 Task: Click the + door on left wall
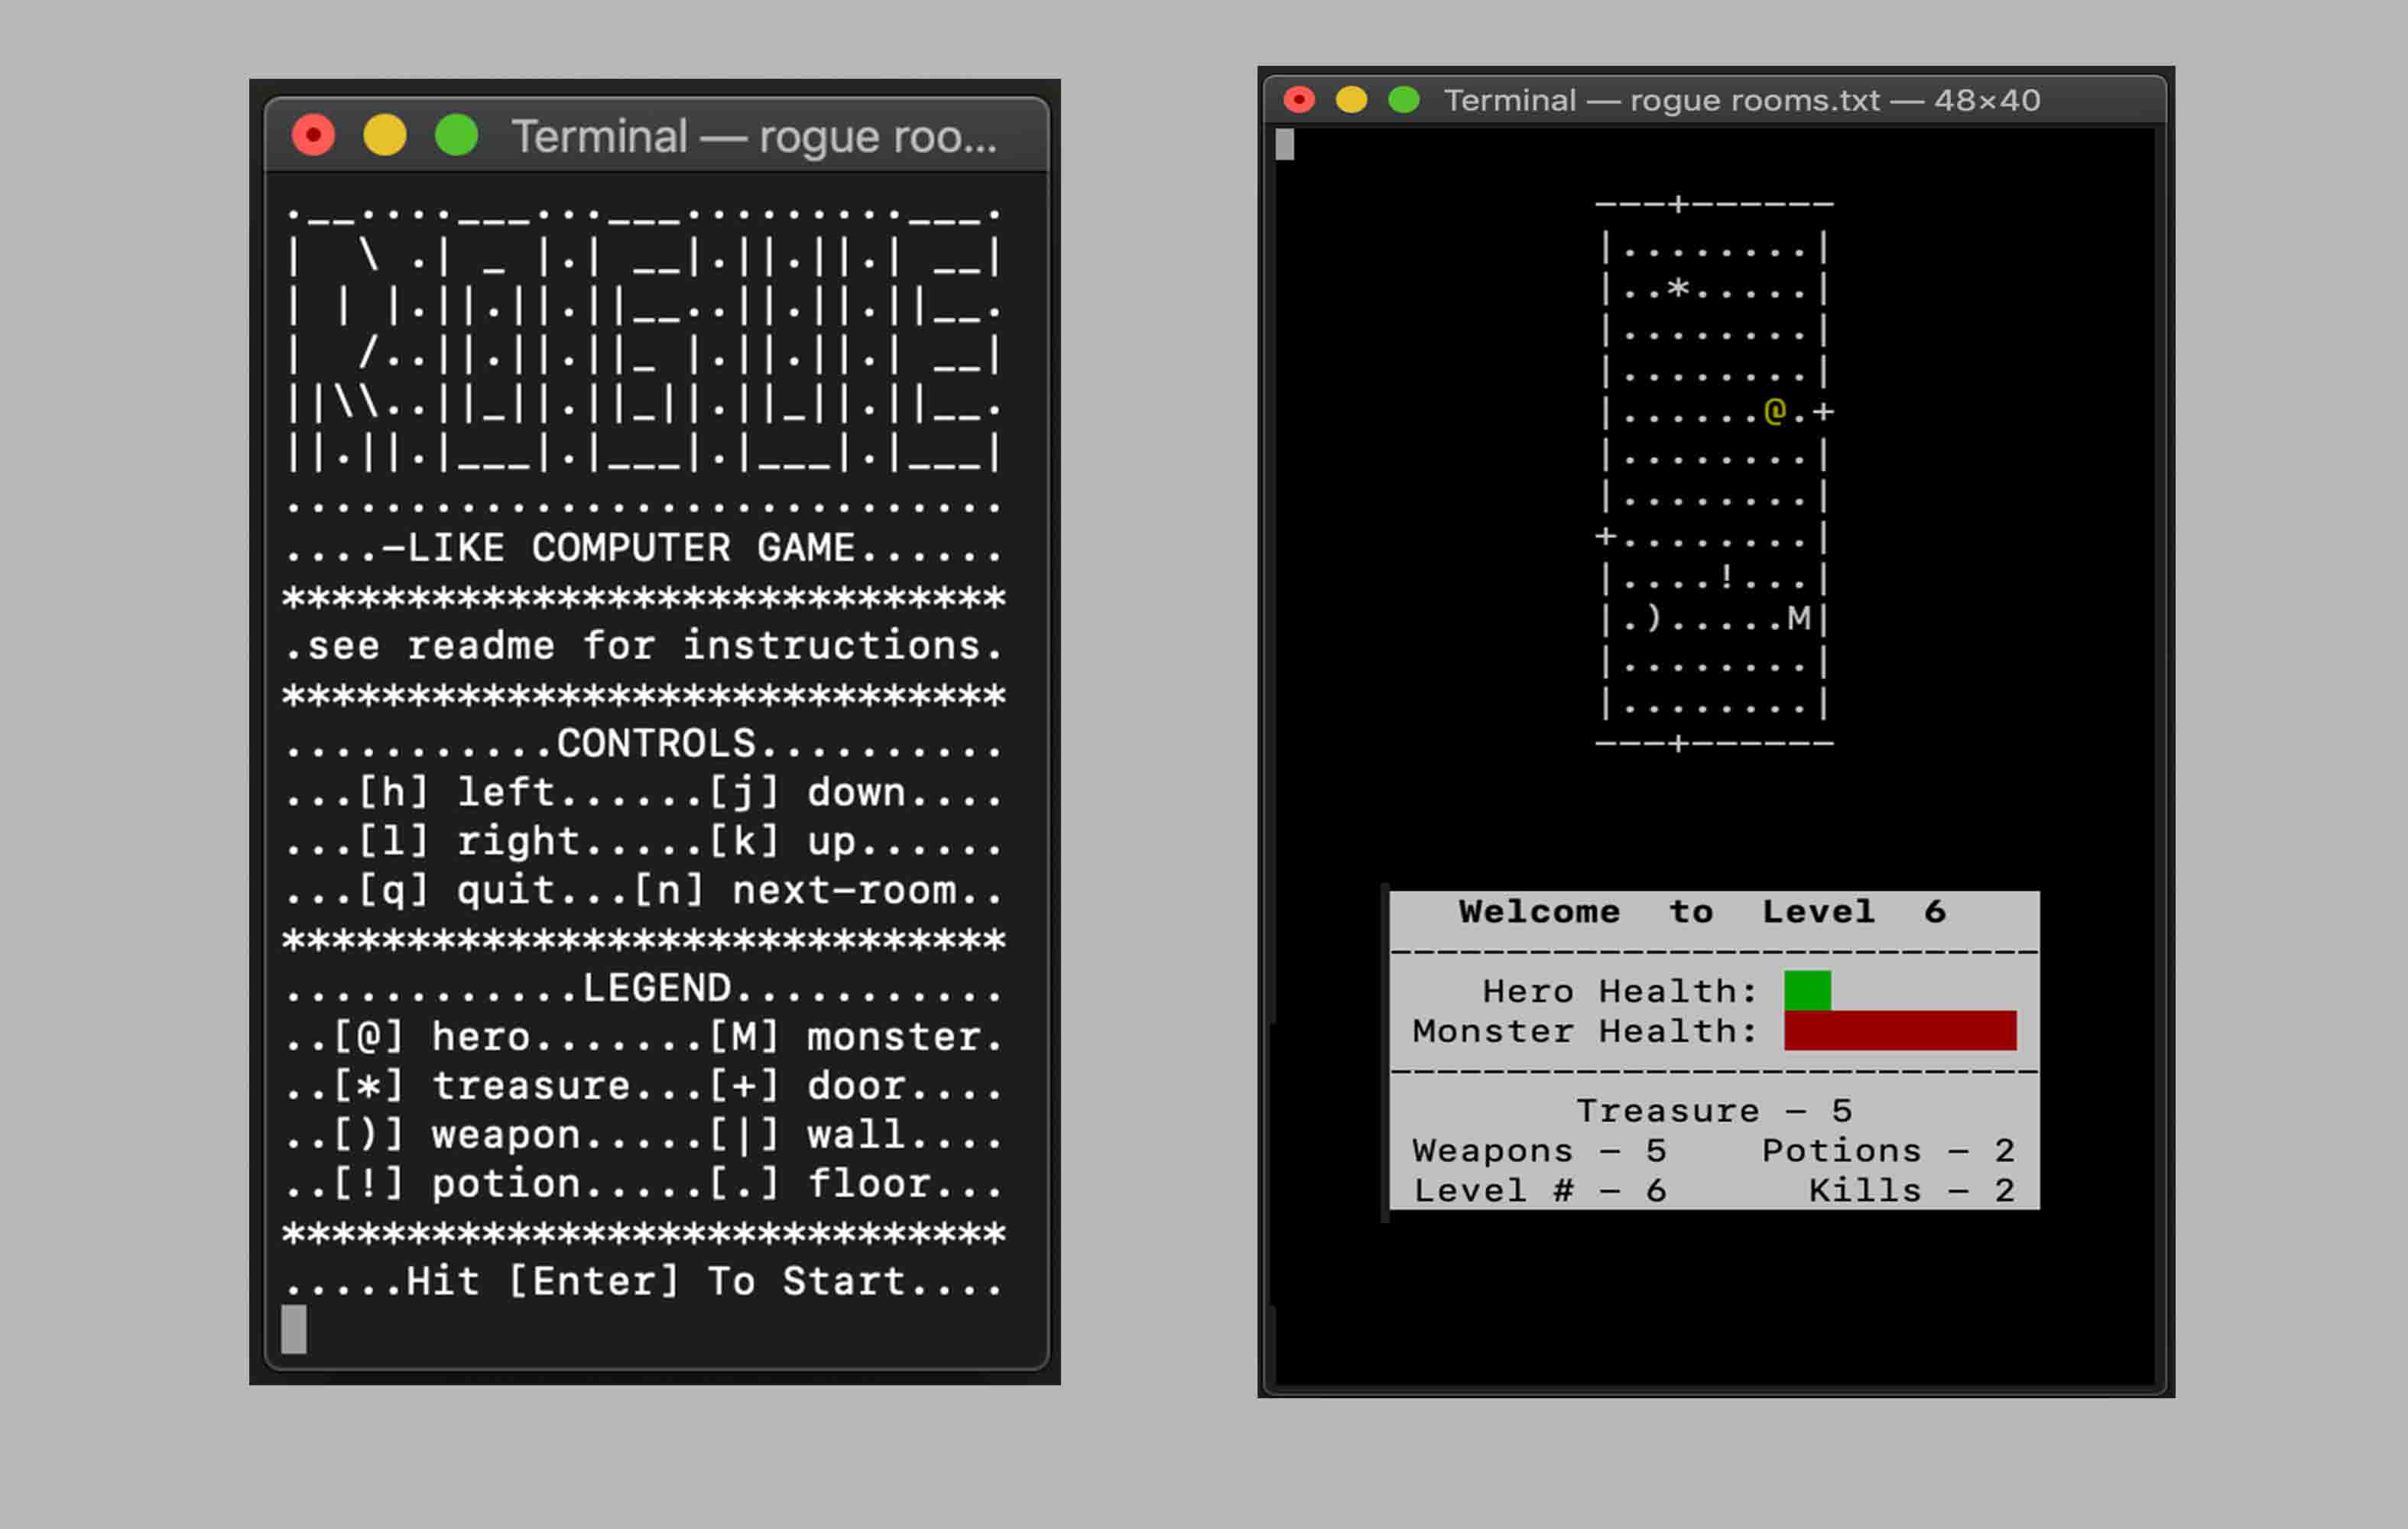(1606, 537)
